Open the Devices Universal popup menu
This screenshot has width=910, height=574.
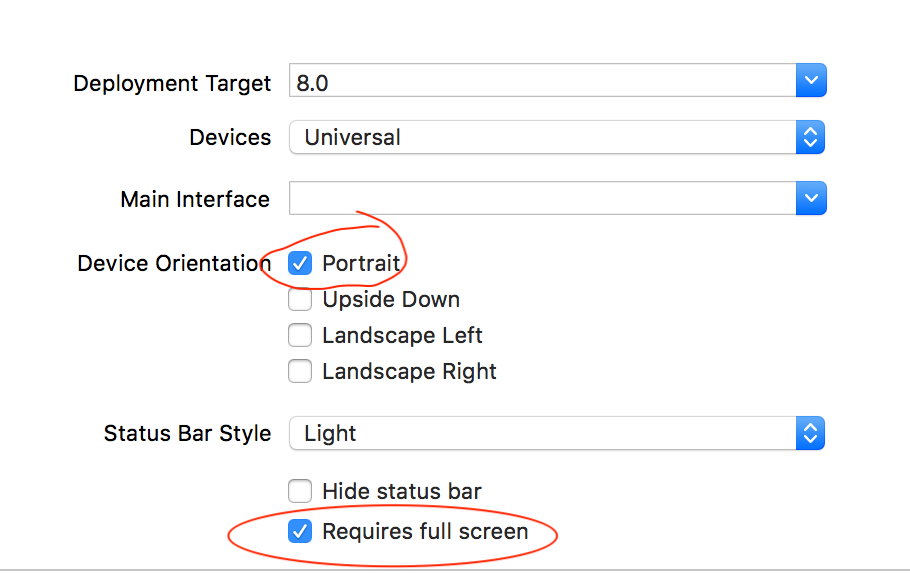coord(557,137)
